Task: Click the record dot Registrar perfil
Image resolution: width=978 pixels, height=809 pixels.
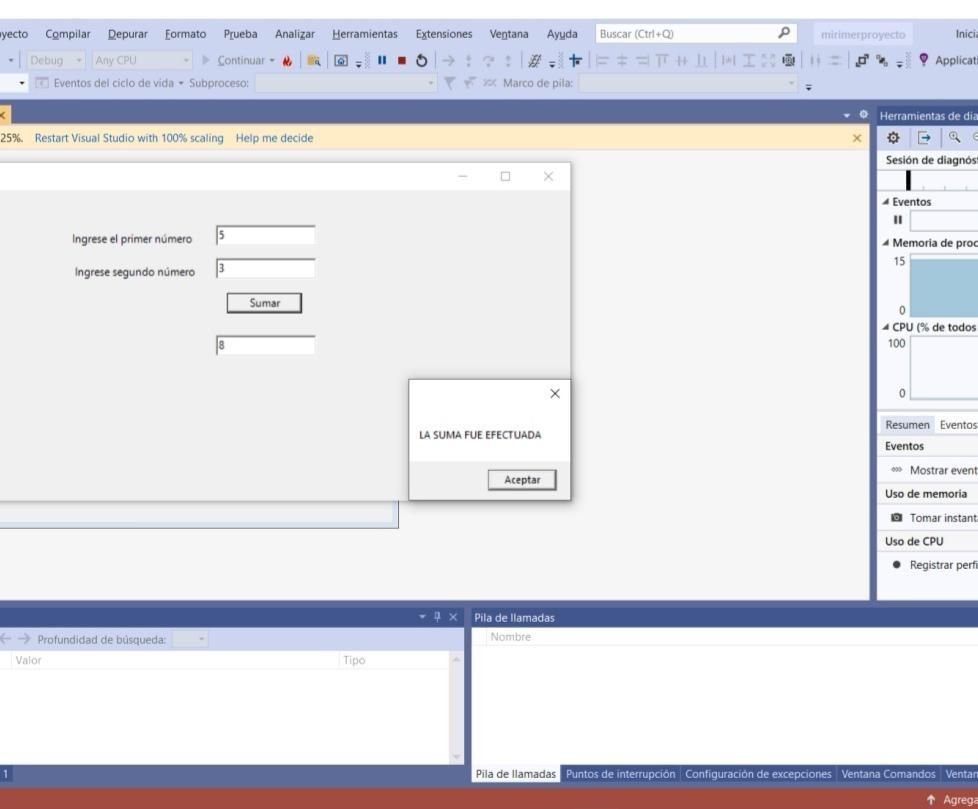Action: [896, 564]
